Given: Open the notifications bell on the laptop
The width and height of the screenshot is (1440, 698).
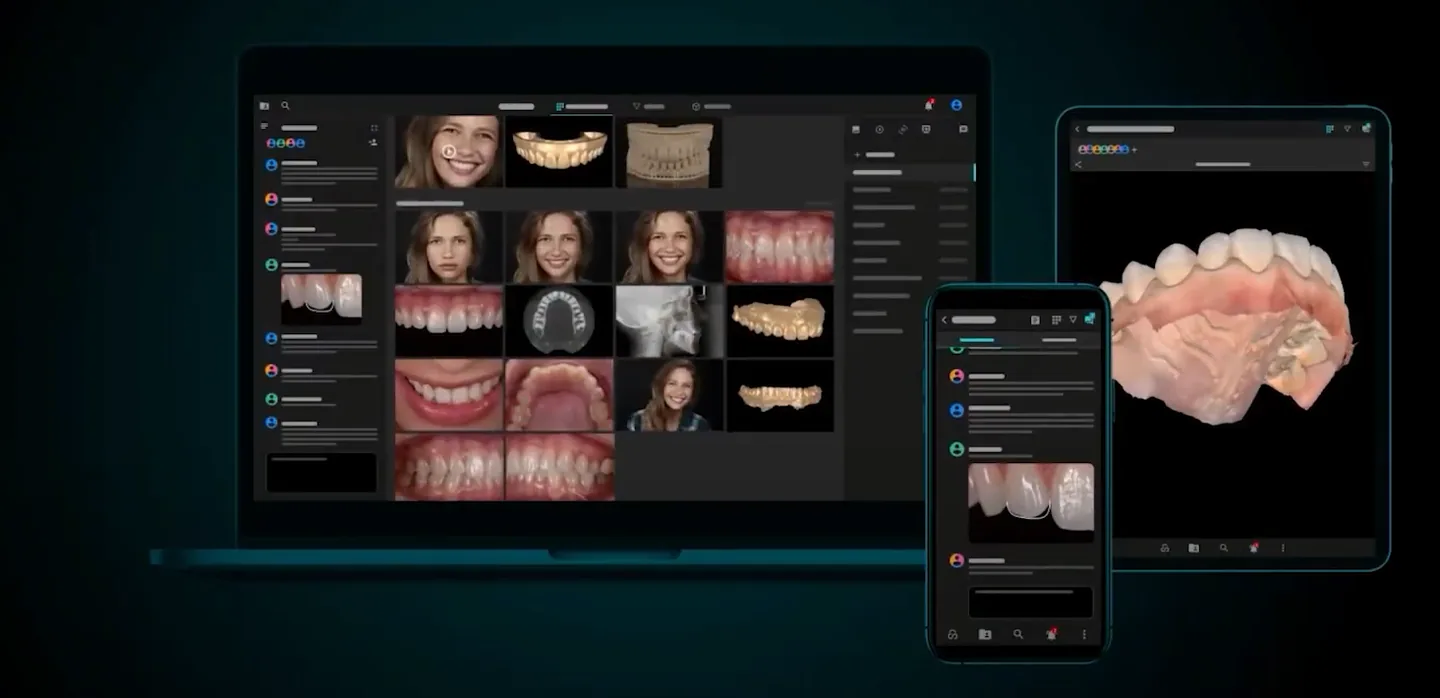Looking at the screenshot, I should [x=929, y=105].
